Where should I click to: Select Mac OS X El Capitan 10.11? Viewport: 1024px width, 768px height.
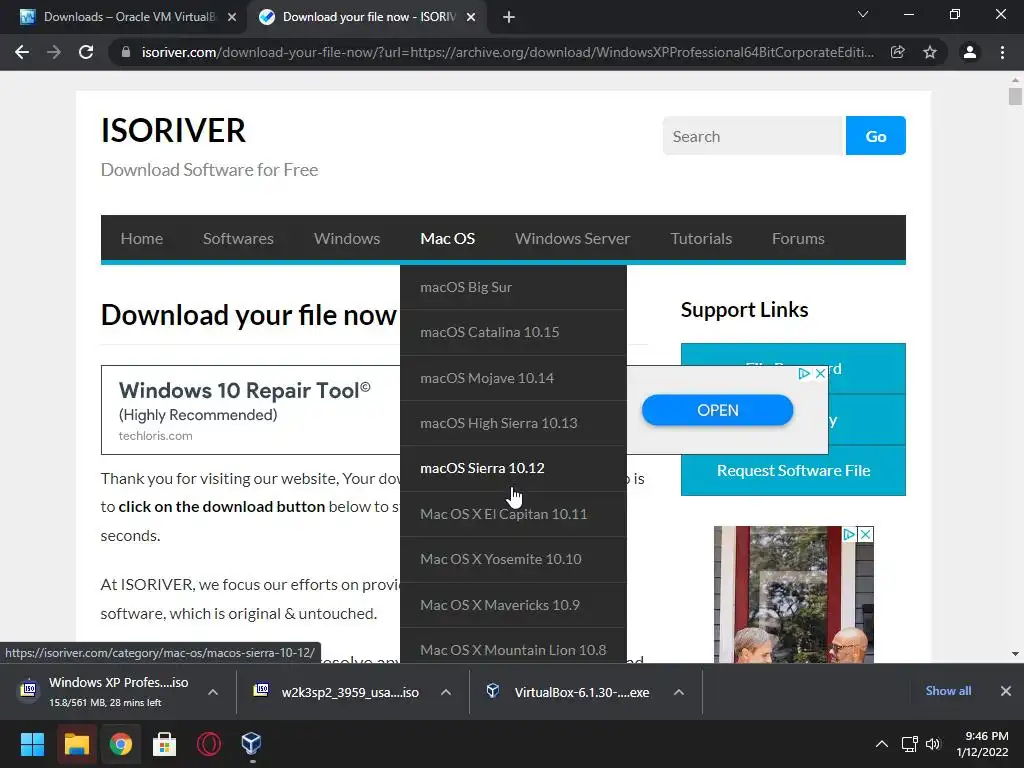(x=513, y=514)
